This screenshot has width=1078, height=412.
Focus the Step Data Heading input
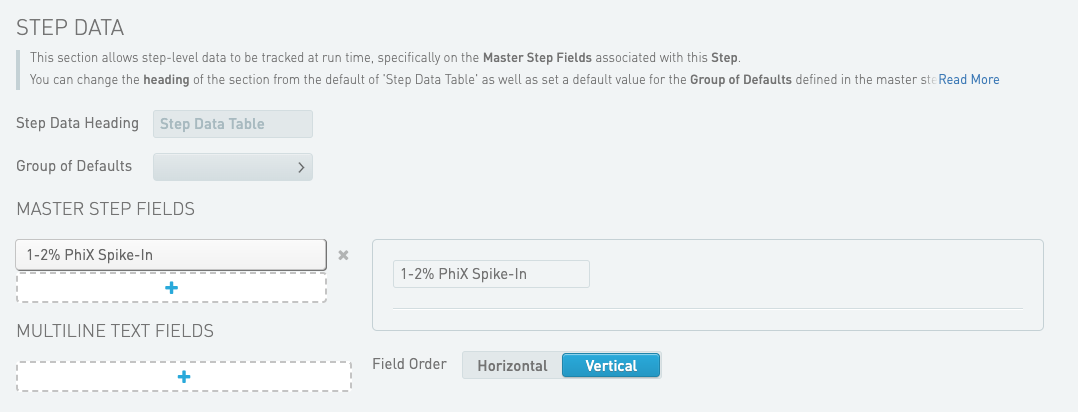[x=233, y=124]
